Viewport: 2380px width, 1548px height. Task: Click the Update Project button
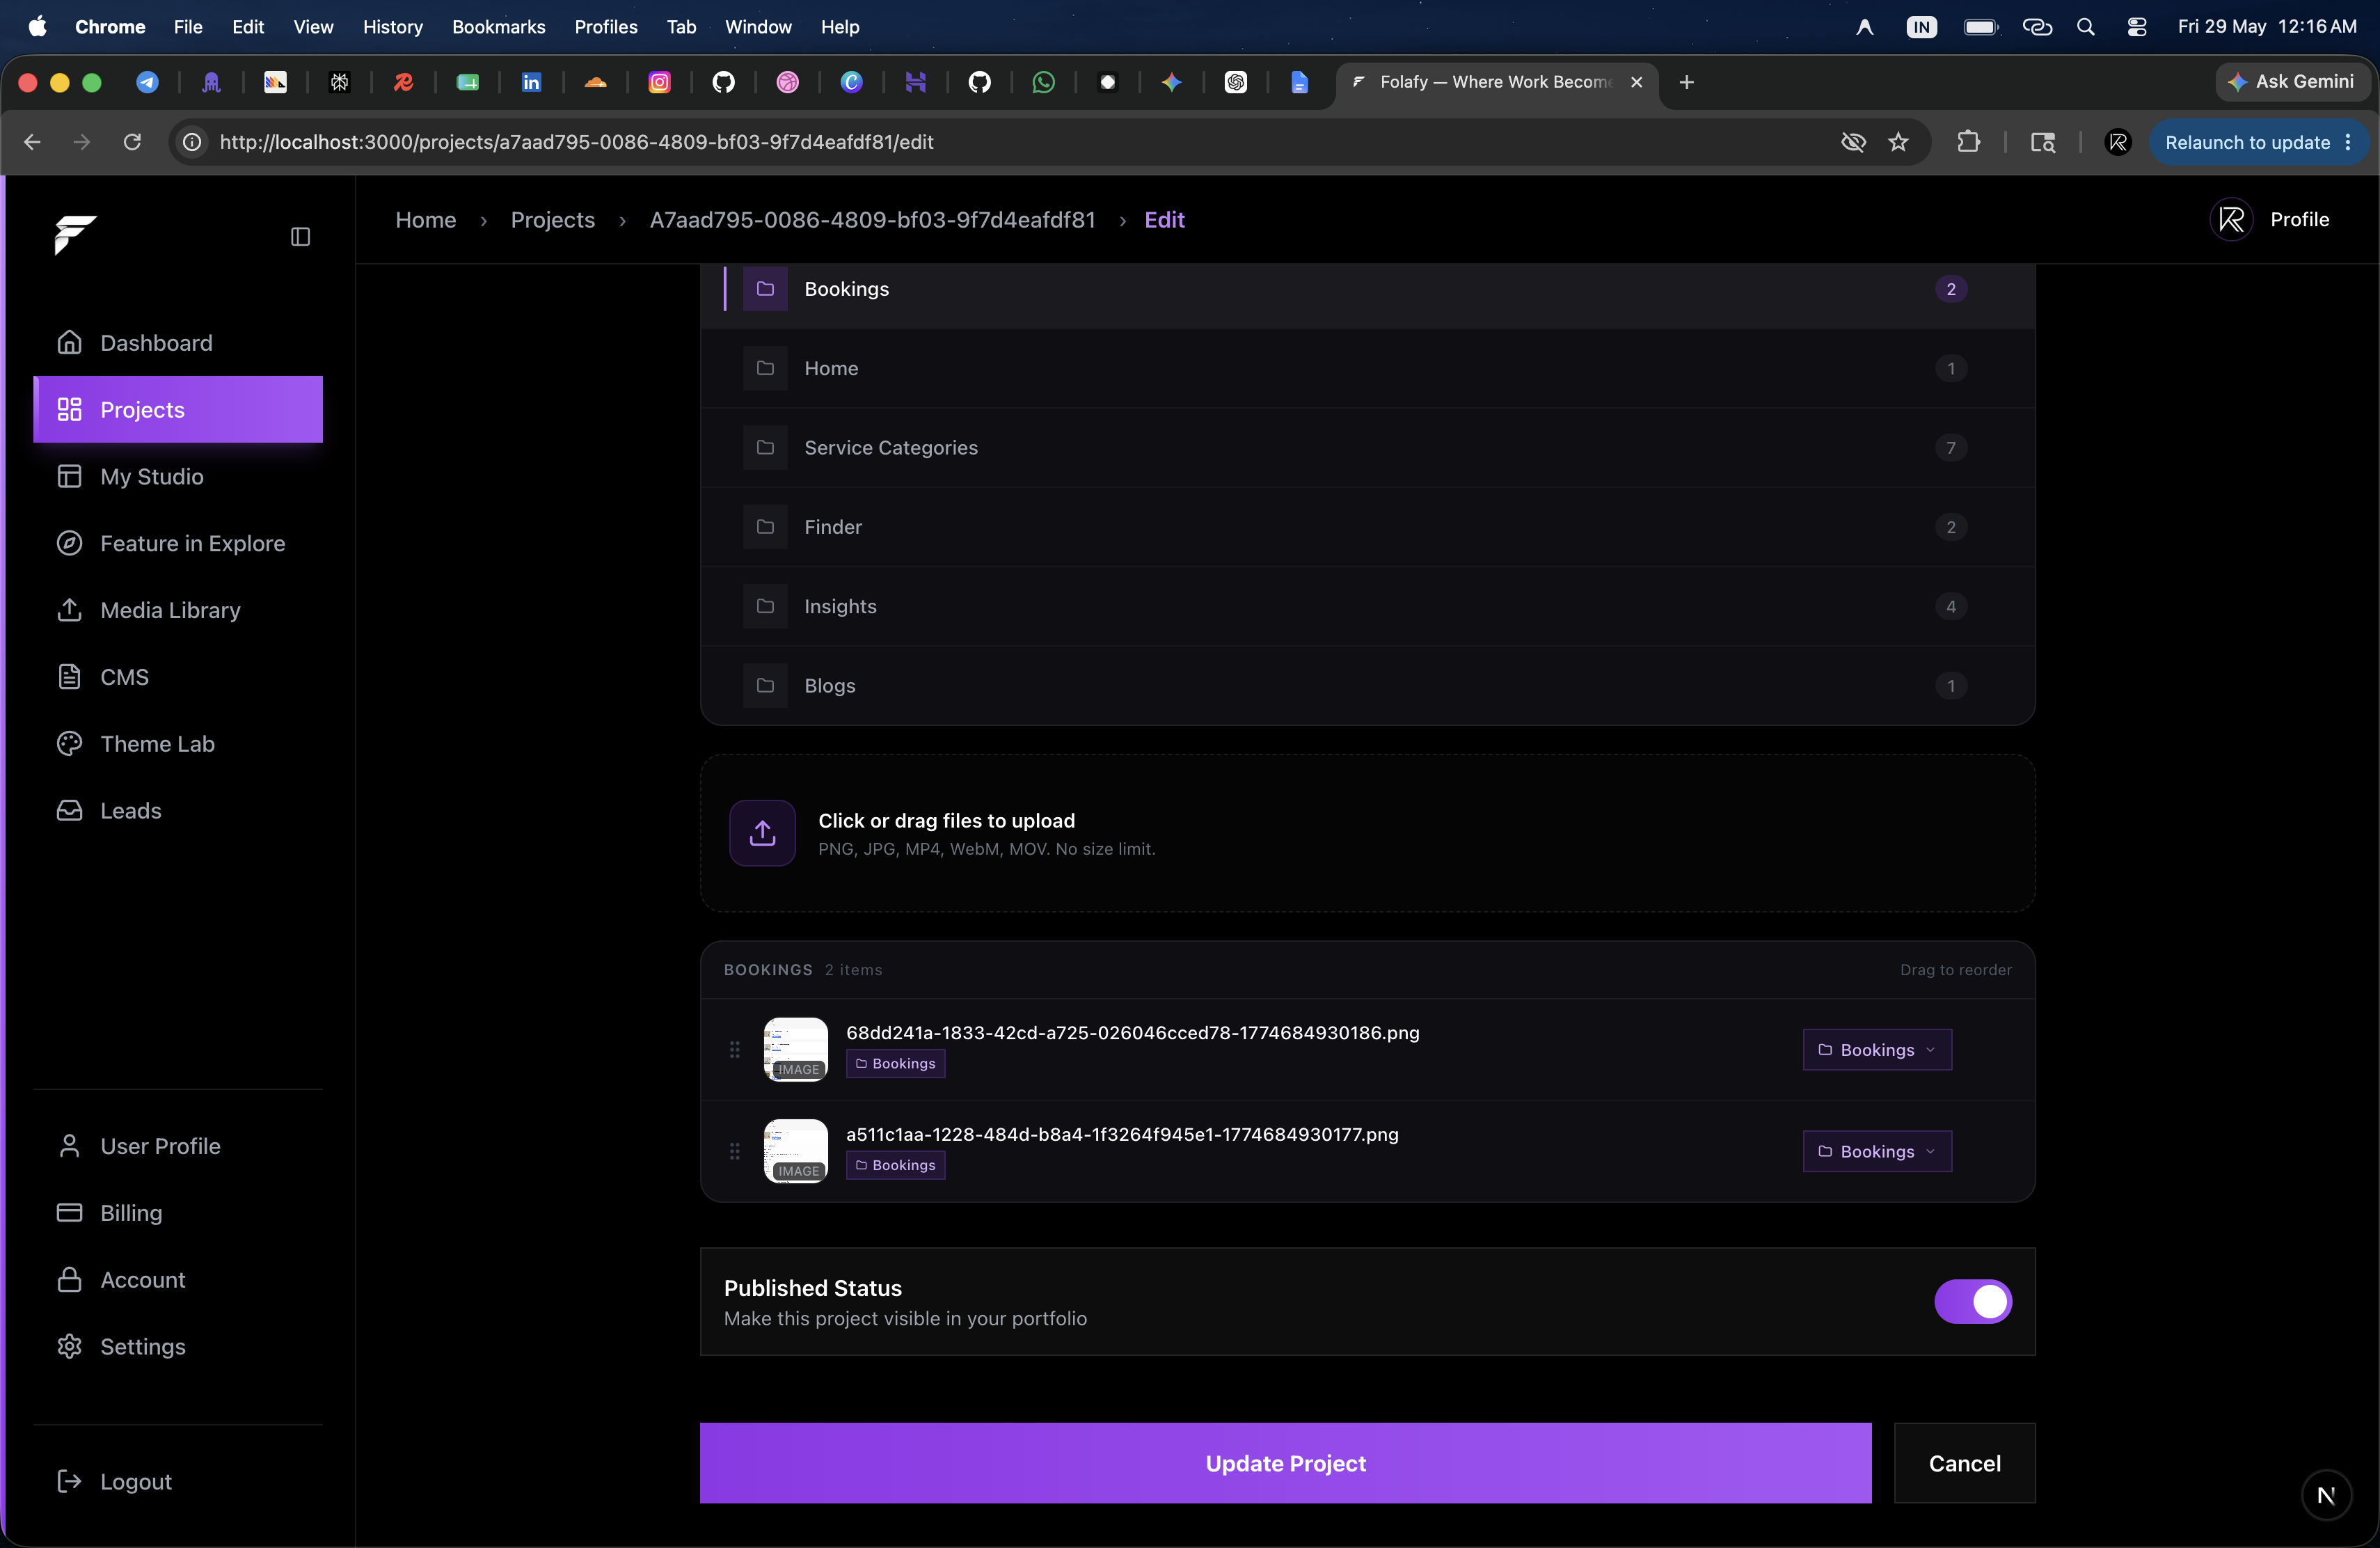click(1285, 1464)
